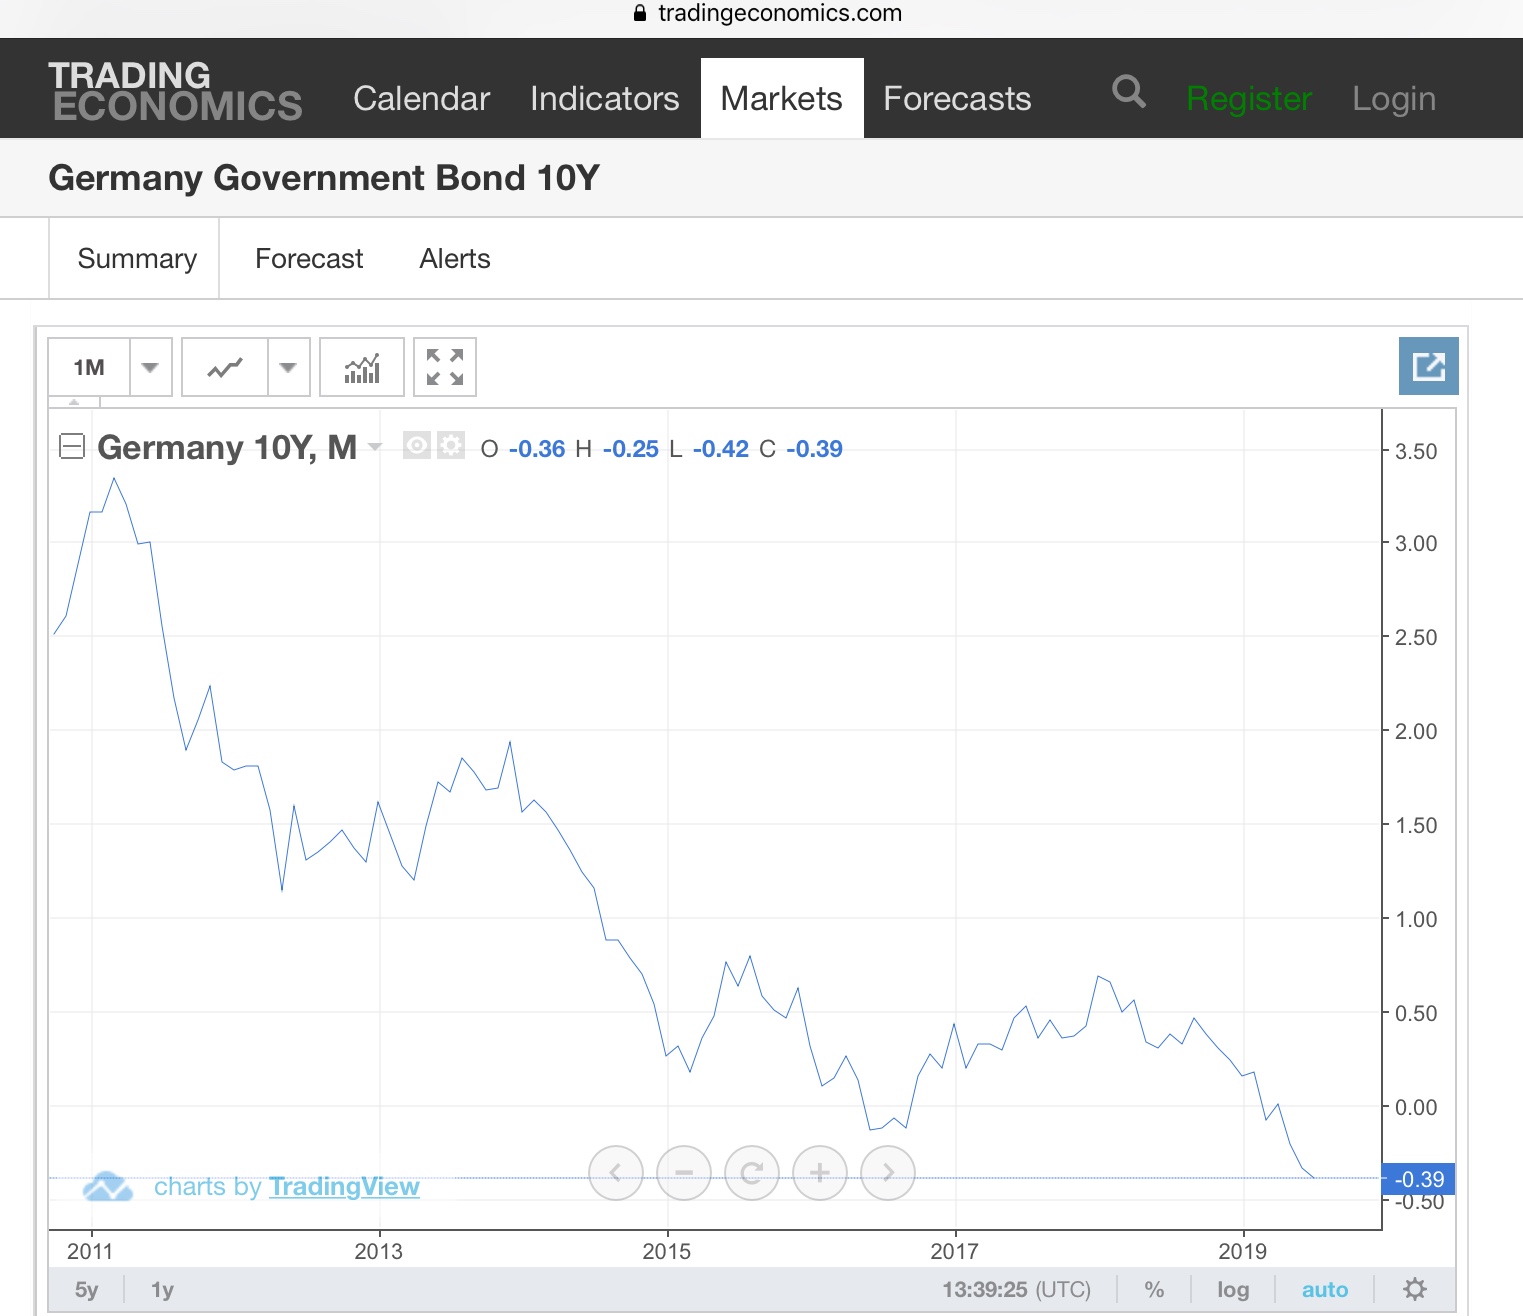Zoom in the chart
The width and height of the screenshot is (1523, 1316).
click(820, 1173)
